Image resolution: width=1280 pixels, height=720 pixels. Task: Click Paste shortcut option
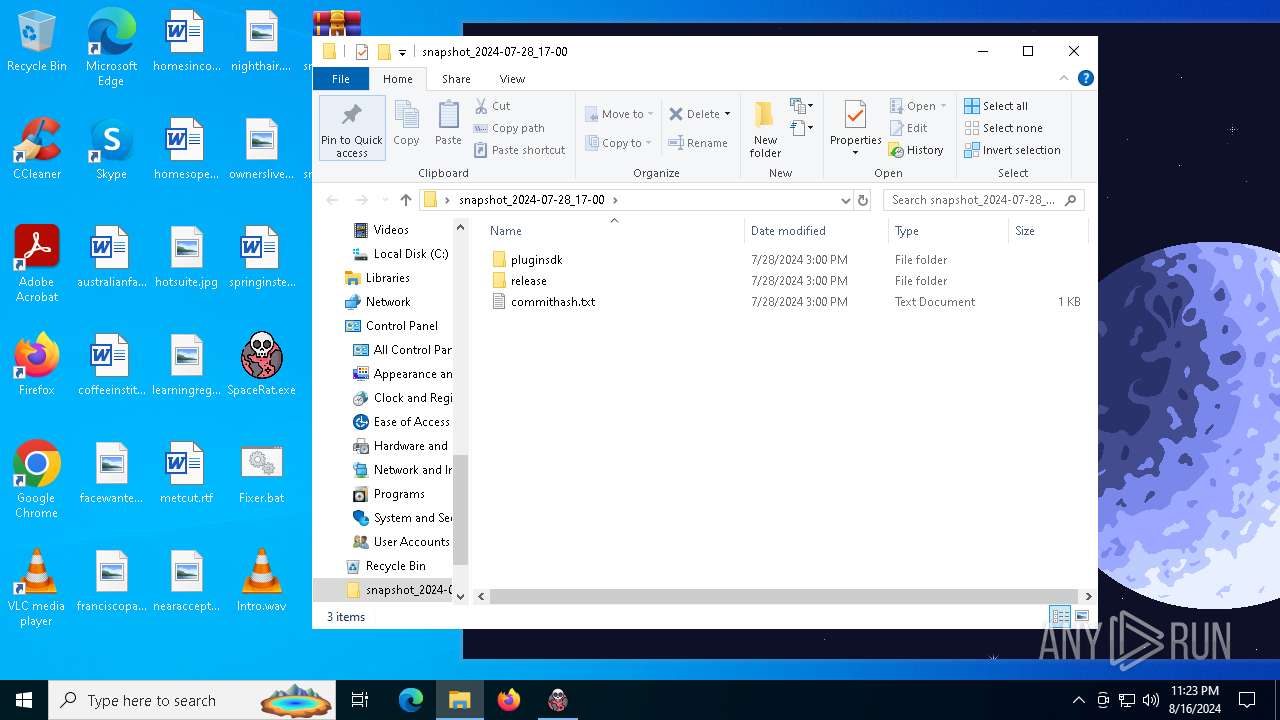pos(519,150)
